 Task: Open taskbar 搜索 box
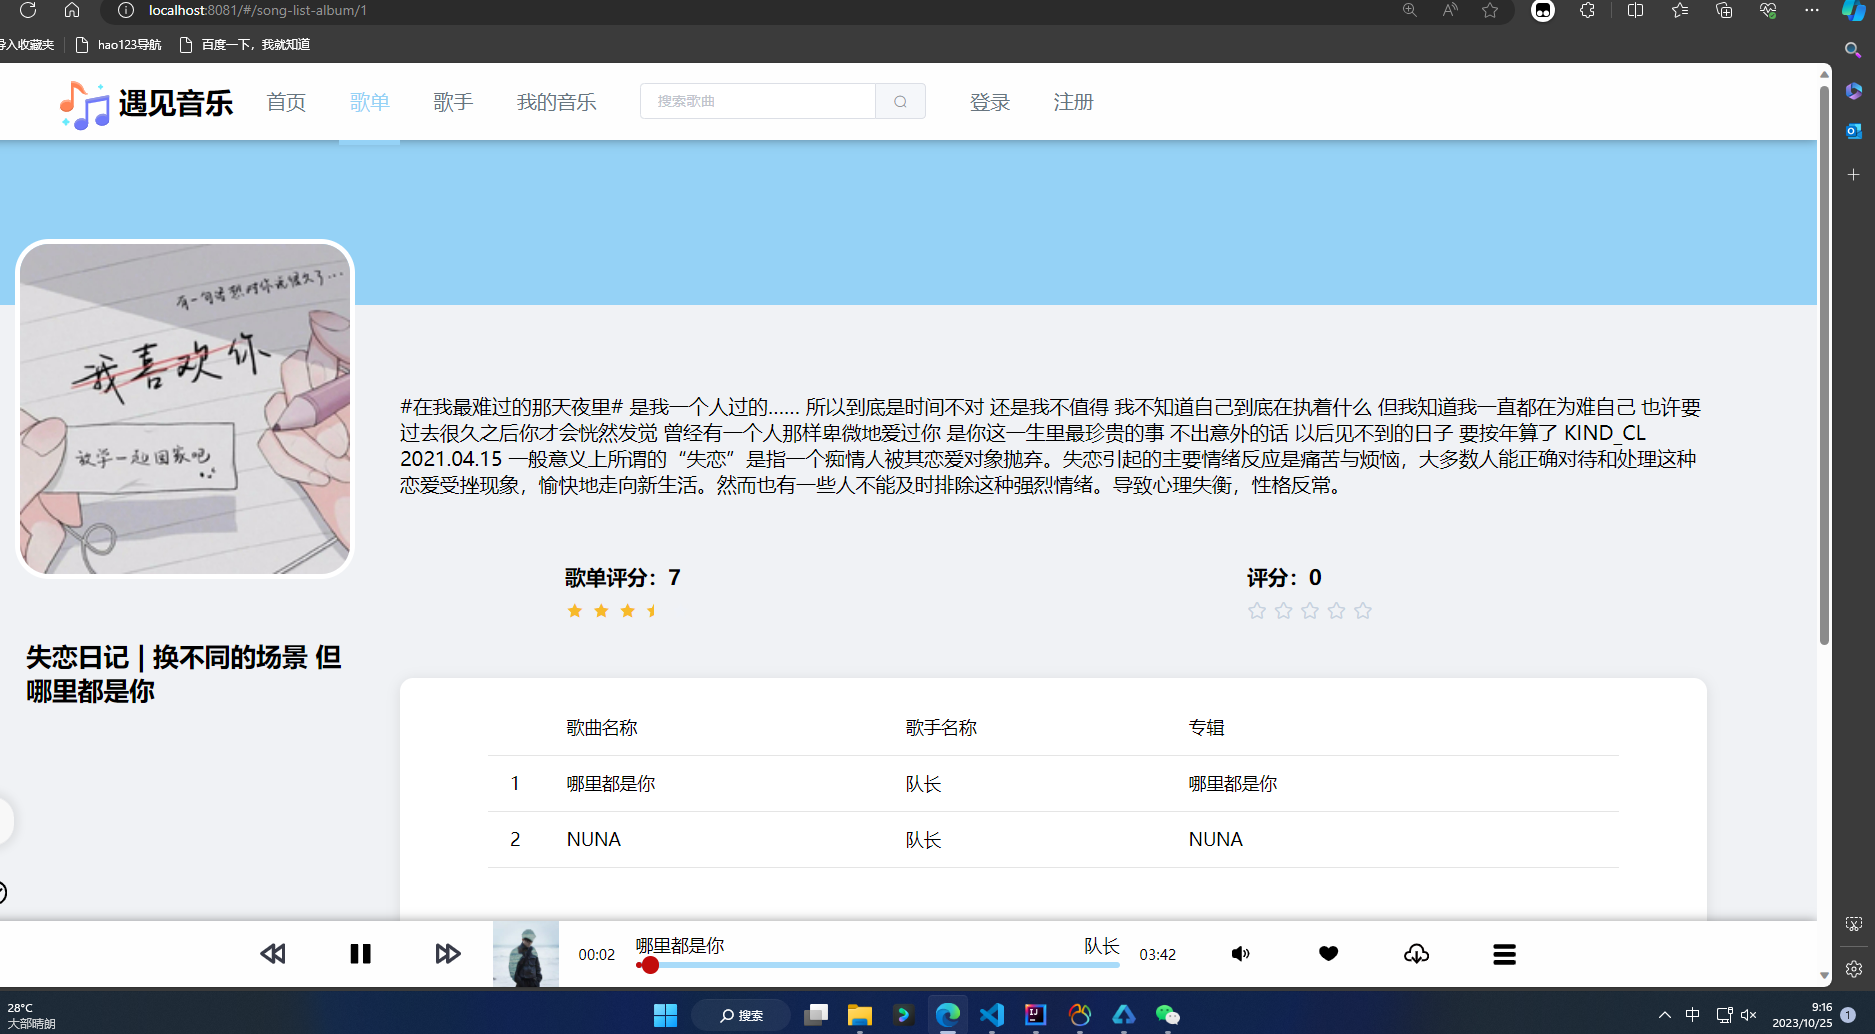tap(741, 1015)
